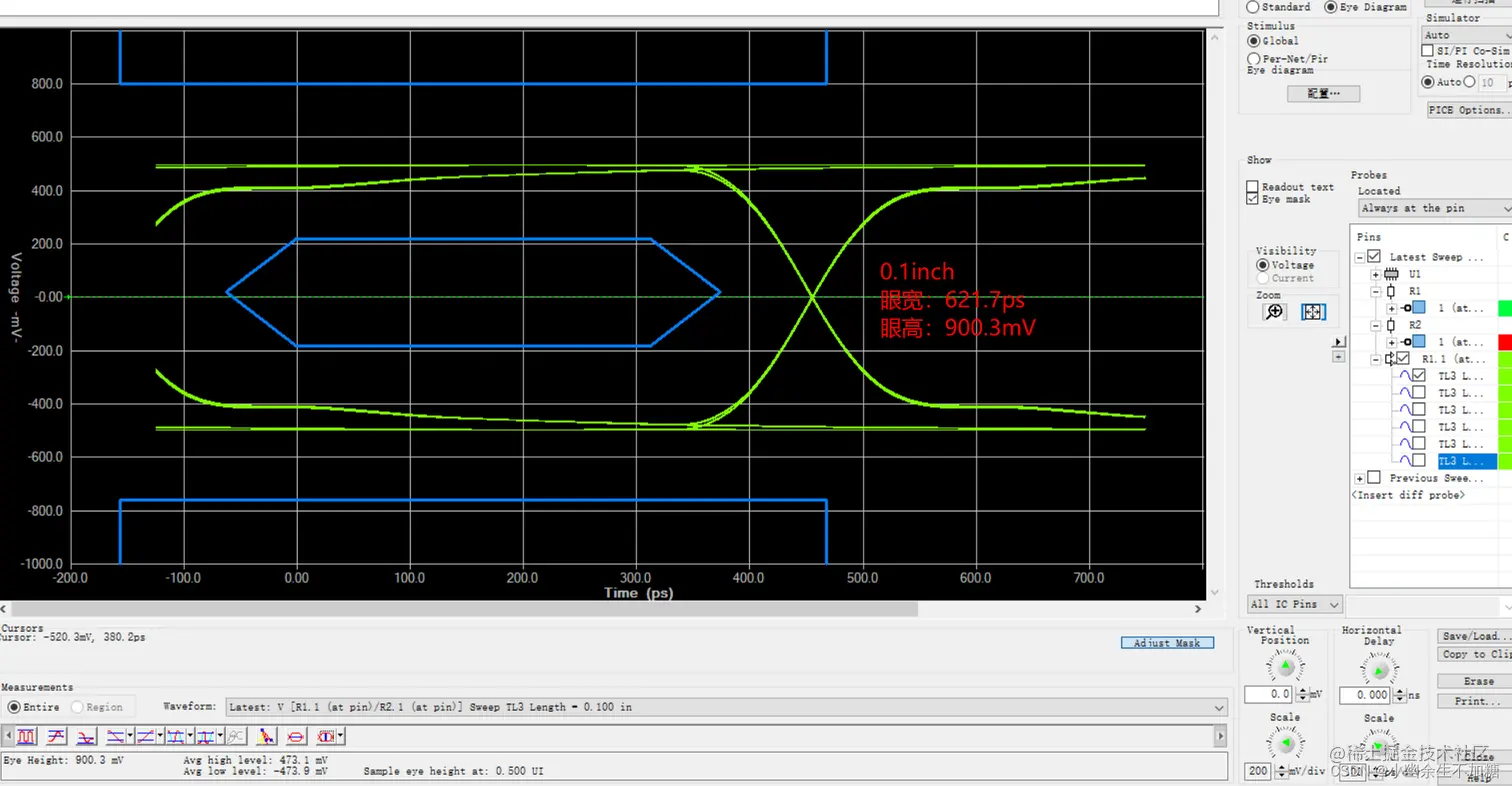
Task: Click the red color swatch for R2 pin
Action: 1505,342
